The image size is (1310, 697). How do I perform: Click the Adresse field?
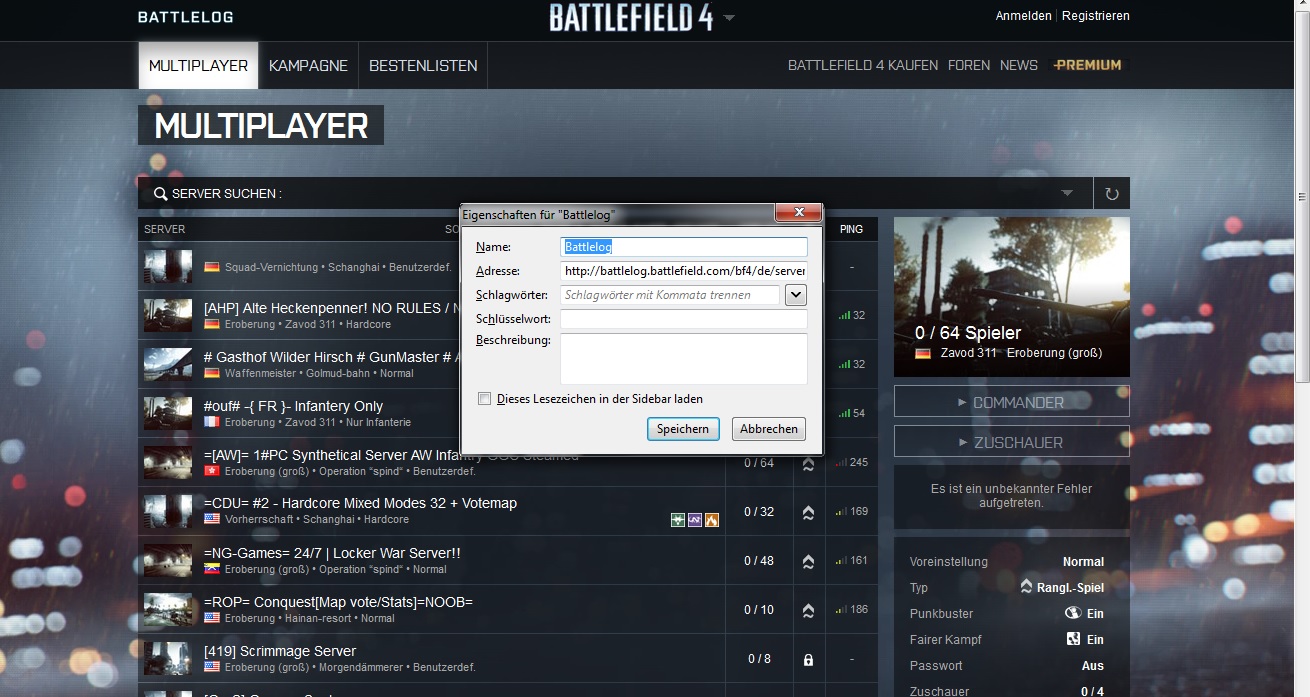coord(684,271)
